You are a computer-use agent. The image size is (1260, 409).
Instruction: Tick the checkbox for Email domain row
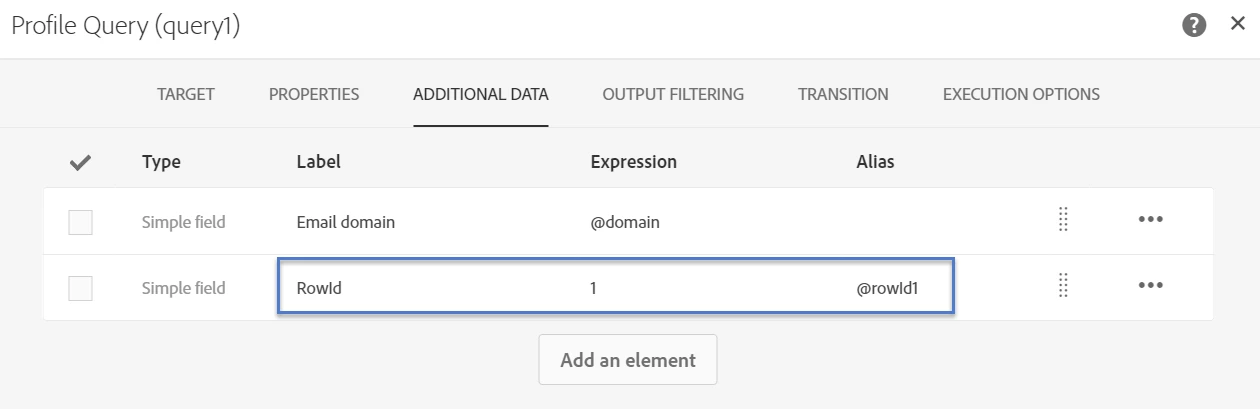point(80,223)
